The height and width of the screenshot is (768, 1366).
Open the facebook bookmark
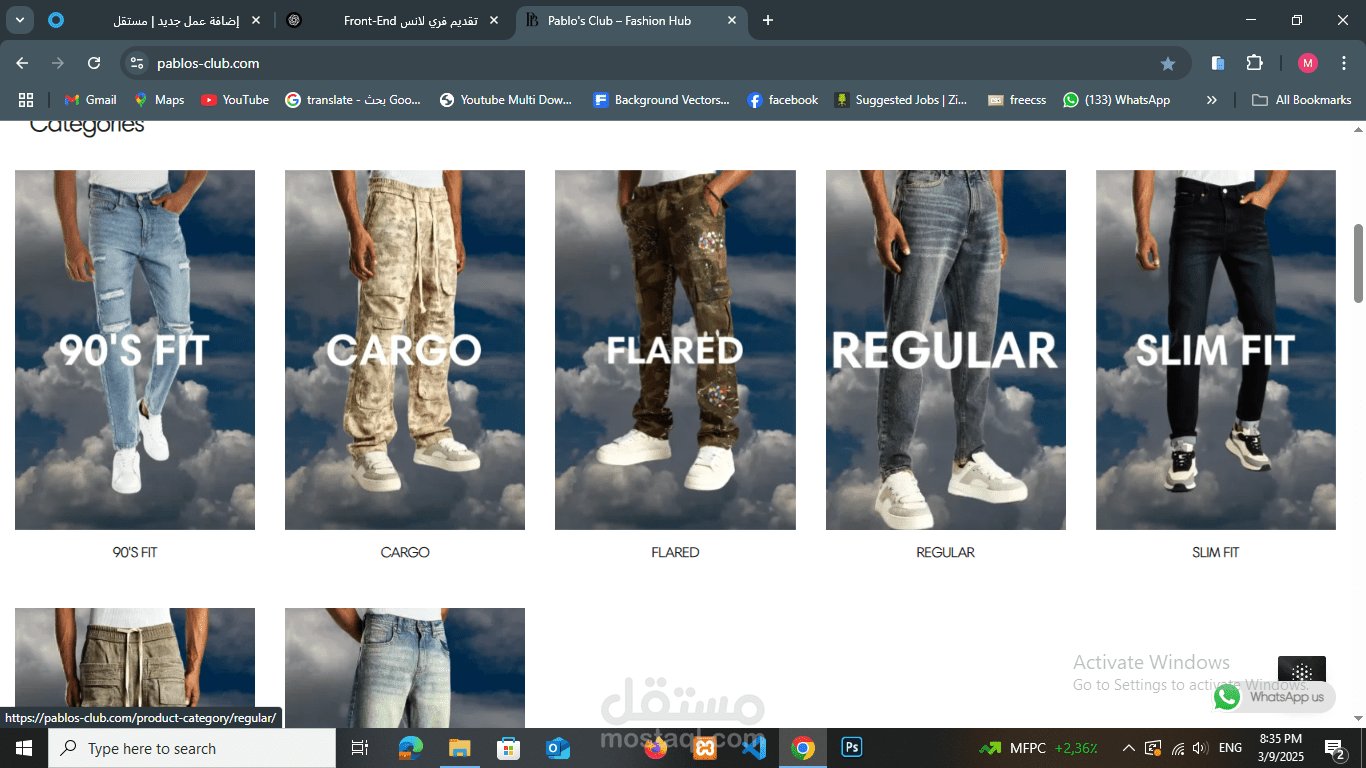(783, 100)
